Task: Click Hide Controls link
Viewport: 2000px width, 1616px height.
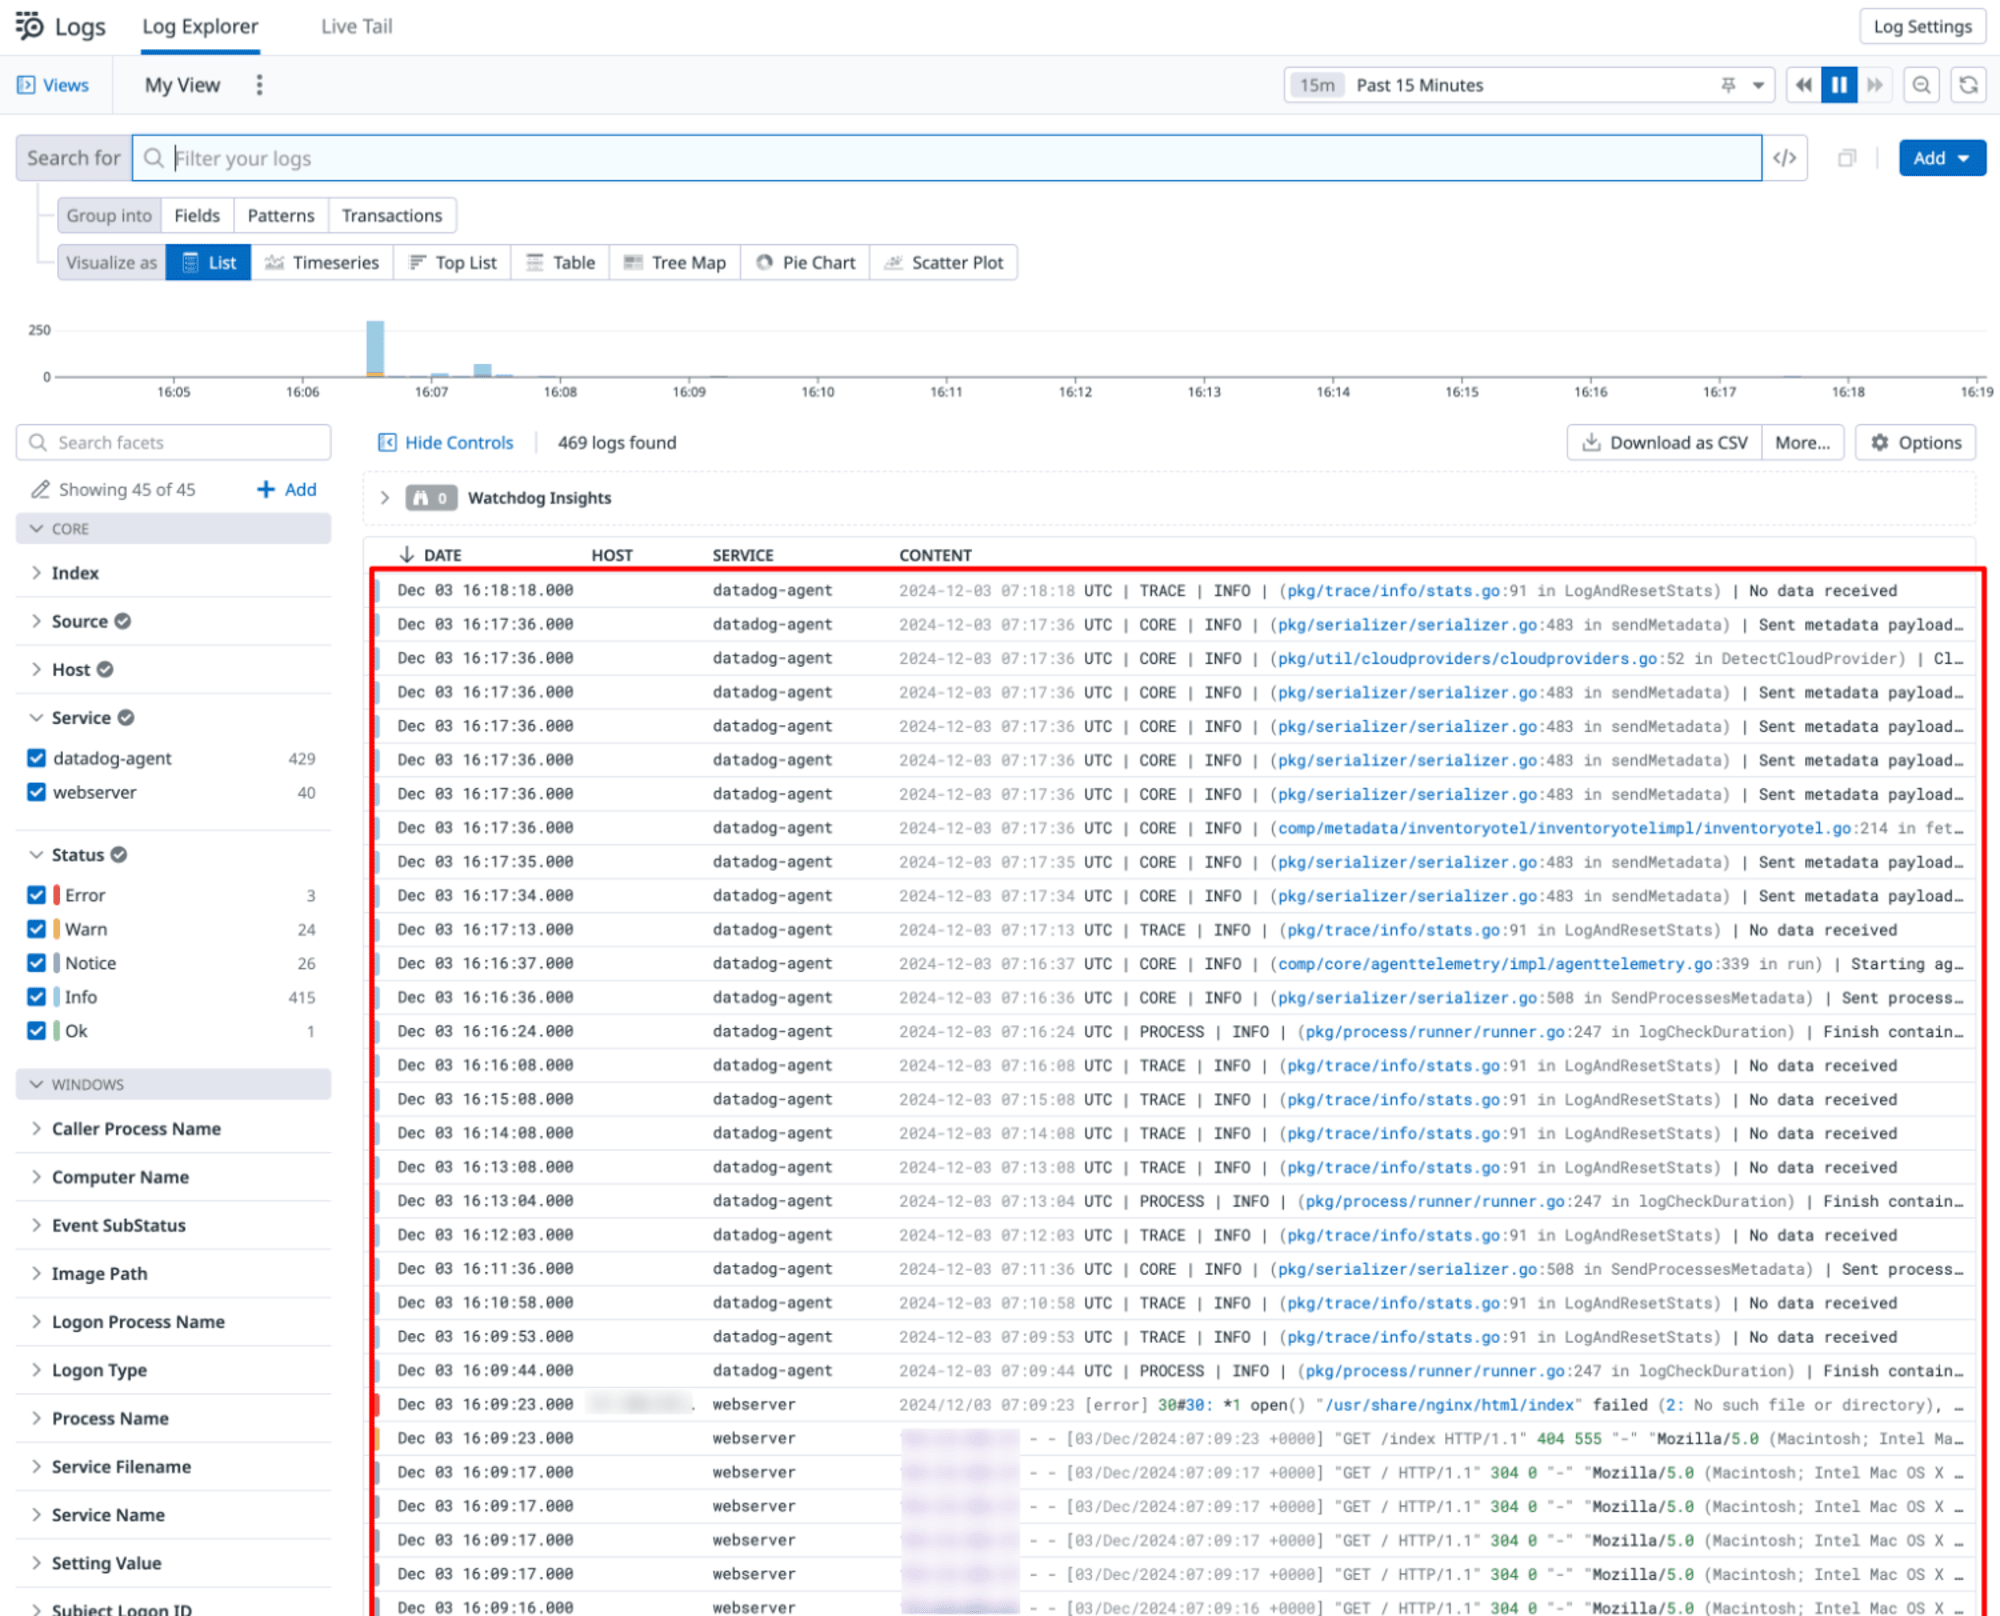Action: pos(446,443)
